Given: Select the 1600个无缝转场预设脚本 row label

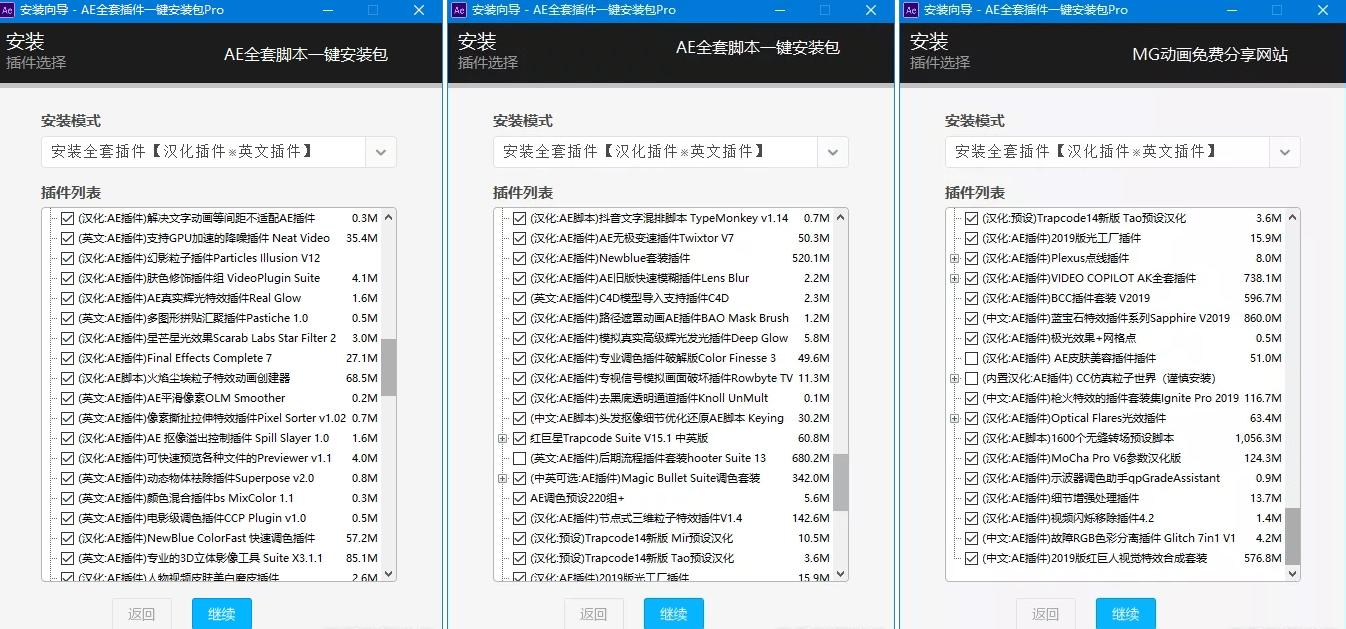Looking at the screenshot, I should [x=1078, y=438].
